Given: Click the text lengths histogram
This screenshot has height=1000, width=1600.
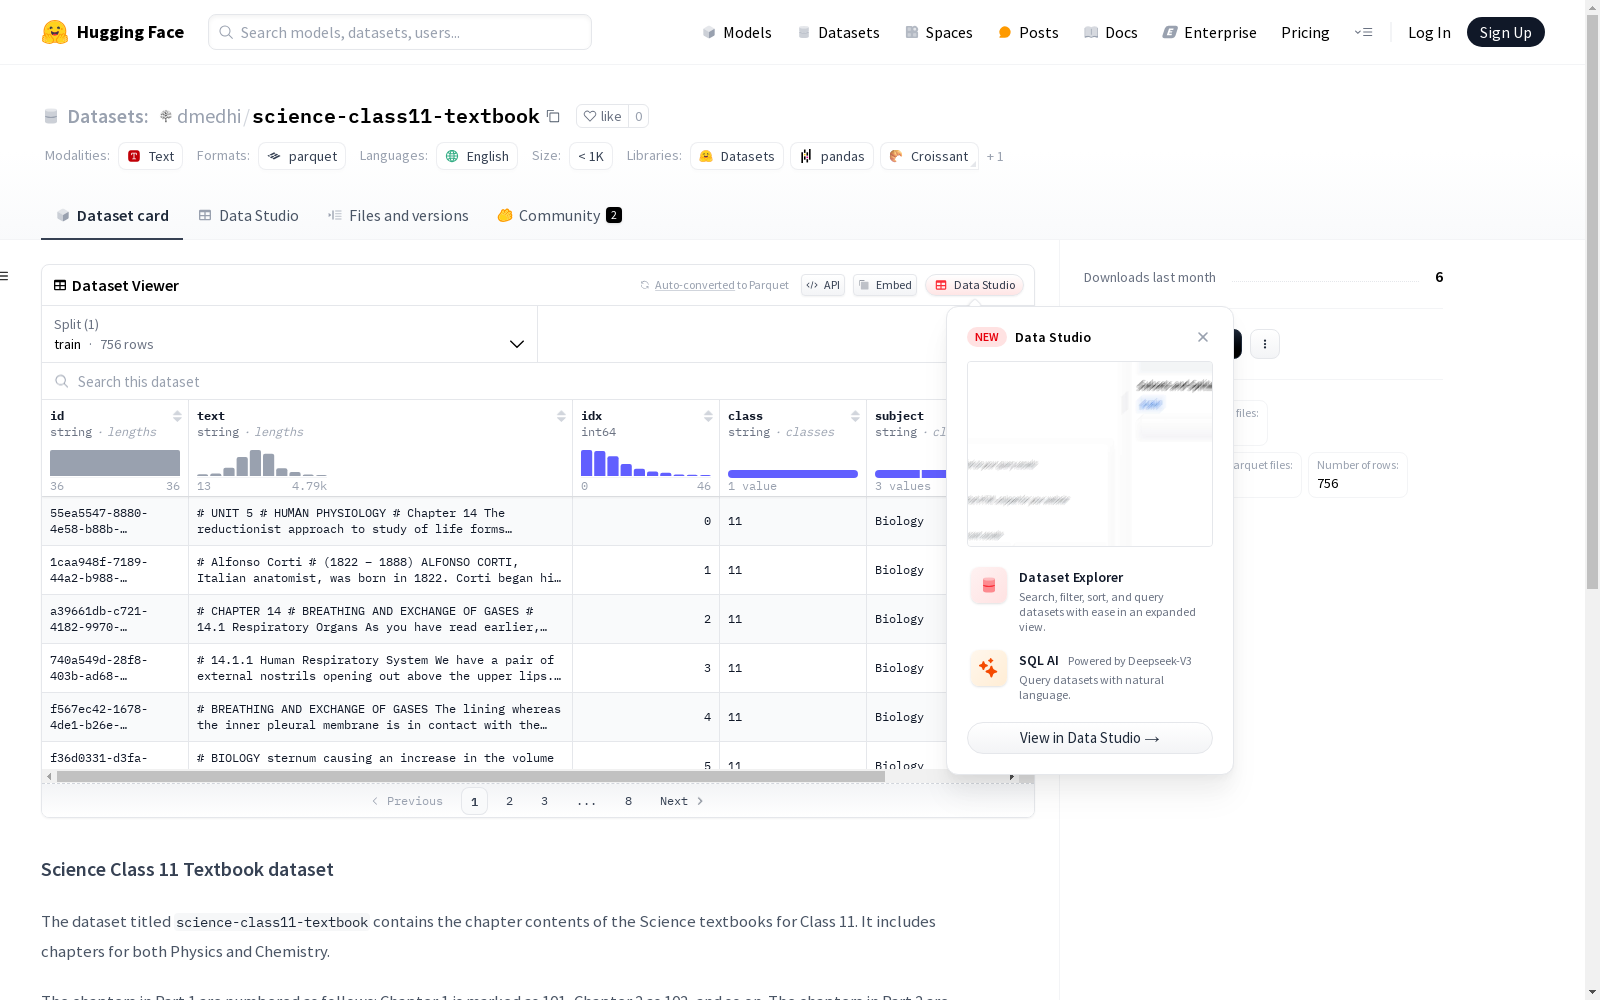Looking at the screenshot, I should tap(262, 463).
